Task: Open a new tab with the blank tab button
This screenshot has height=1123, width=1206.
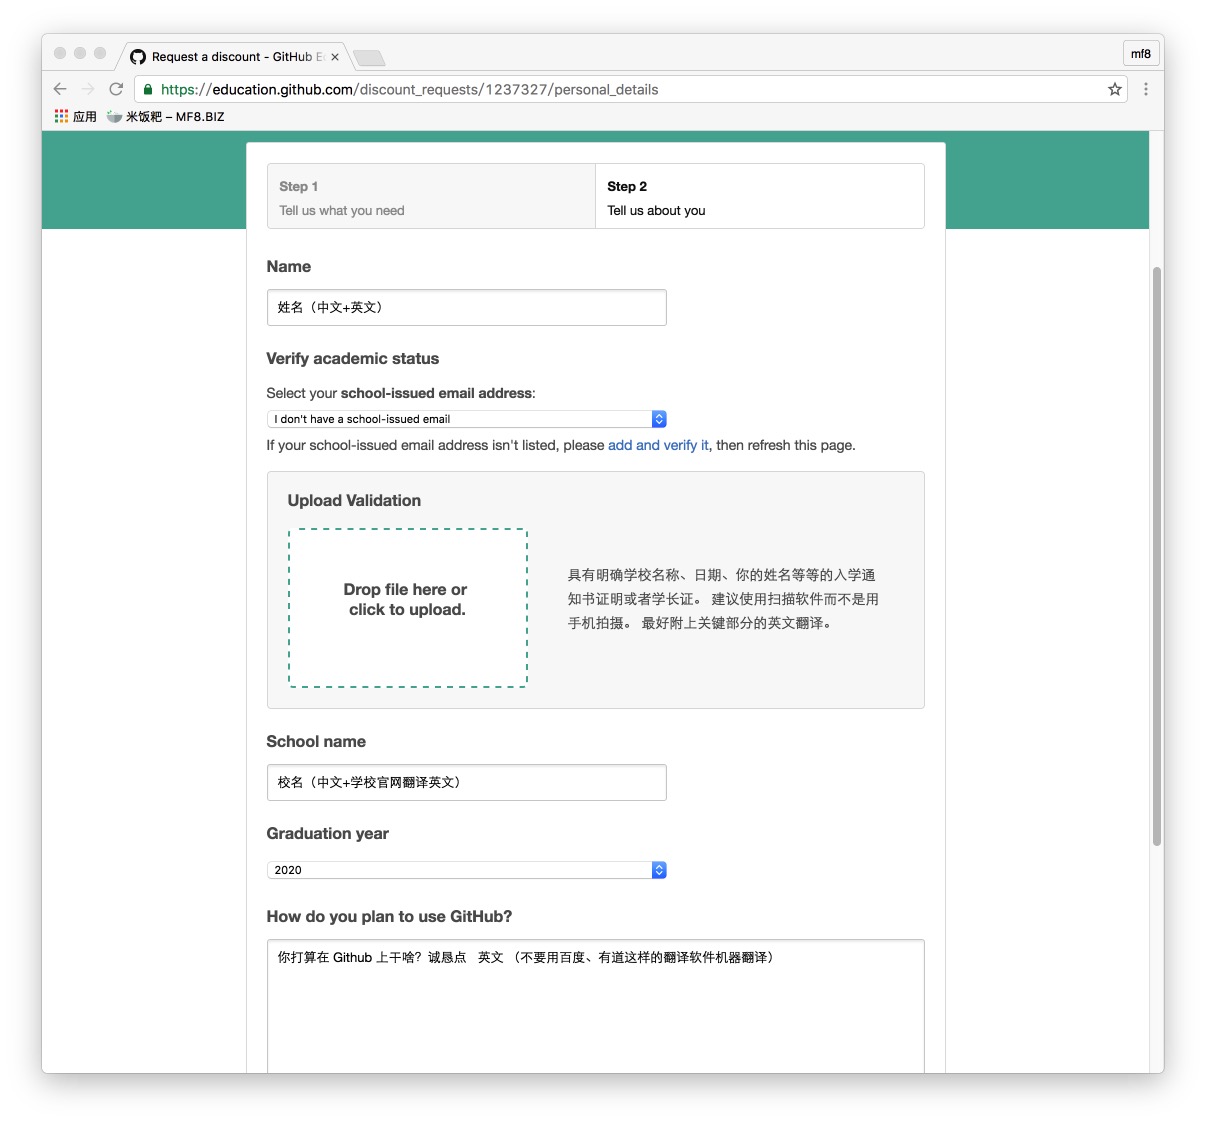Action: pyautogui.click(x=369, y=58)
